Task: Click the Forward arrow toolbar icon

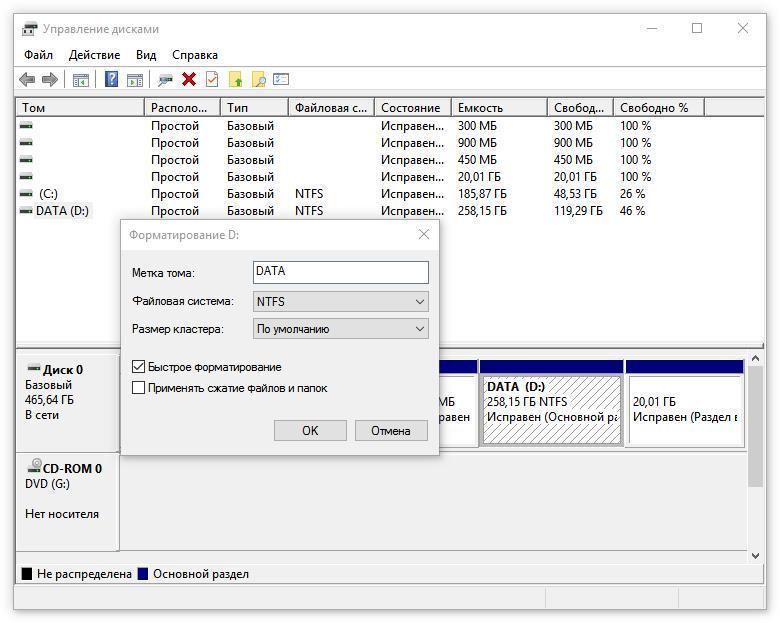Action: 50,80
